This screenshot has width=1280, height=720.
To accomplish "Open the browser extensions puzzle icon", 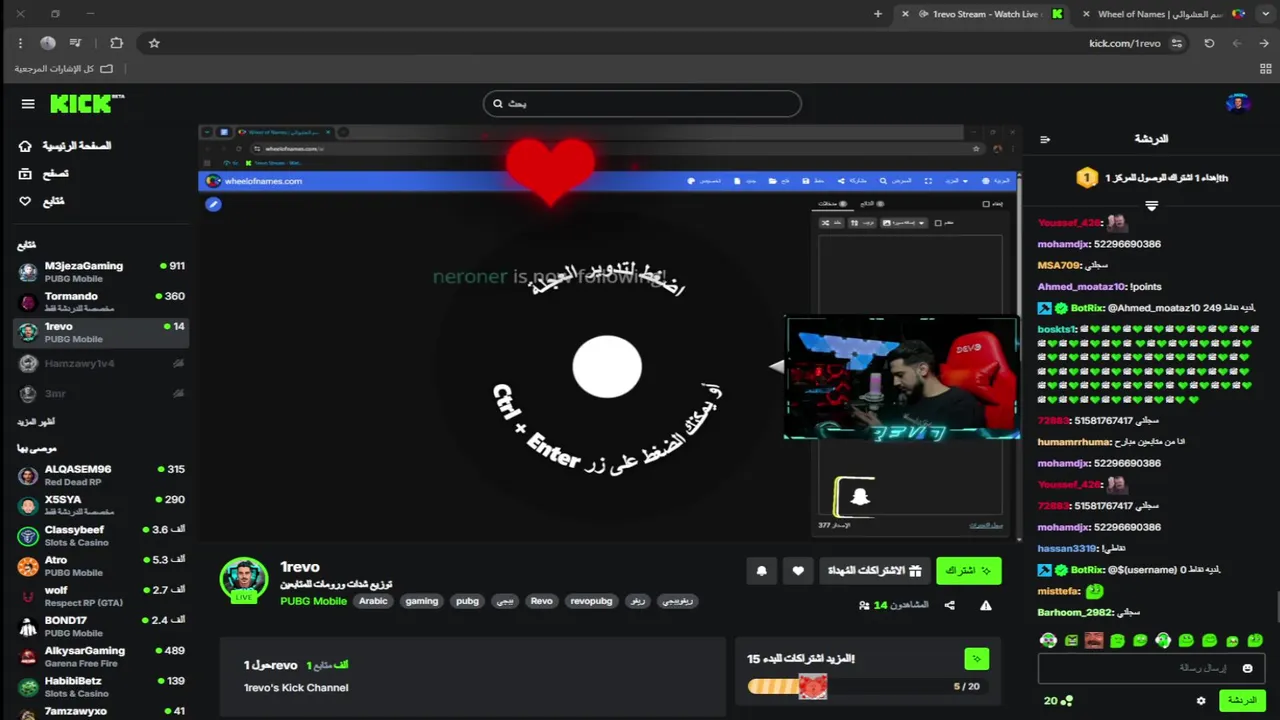I will point(117,43).
